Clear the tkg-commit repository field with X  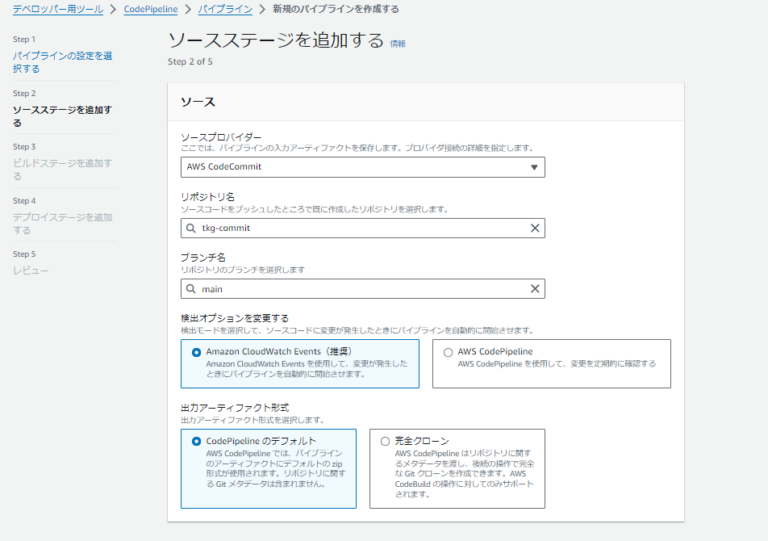coord(535,228)
